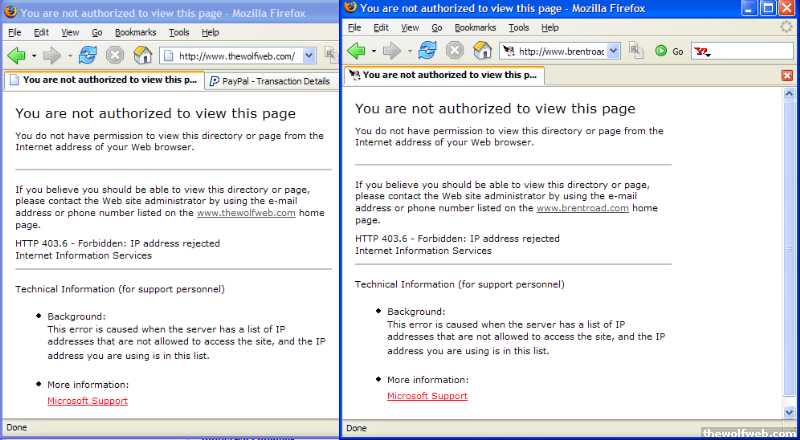Open Edit menu in right window
The width and height of the screenshot is (800, 440).
tap(381, 28)
